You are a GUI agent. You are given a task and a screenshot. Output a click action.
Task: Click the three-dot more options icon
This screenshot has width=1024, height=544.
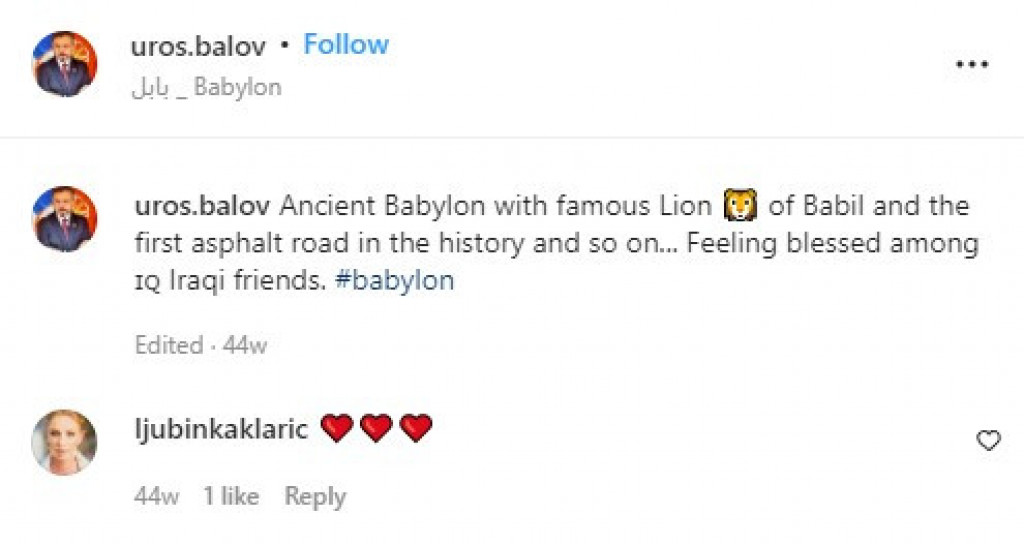click(971, 64)
